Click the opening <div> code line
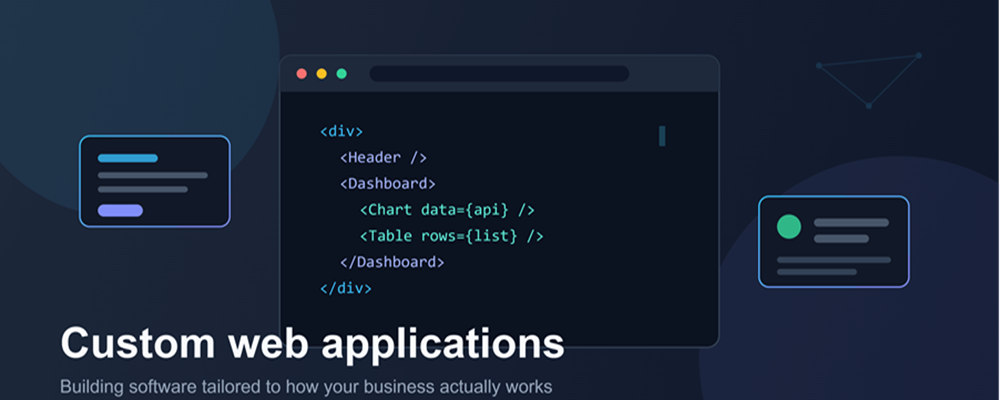The image size is (1000, 400). pos(341,131)
